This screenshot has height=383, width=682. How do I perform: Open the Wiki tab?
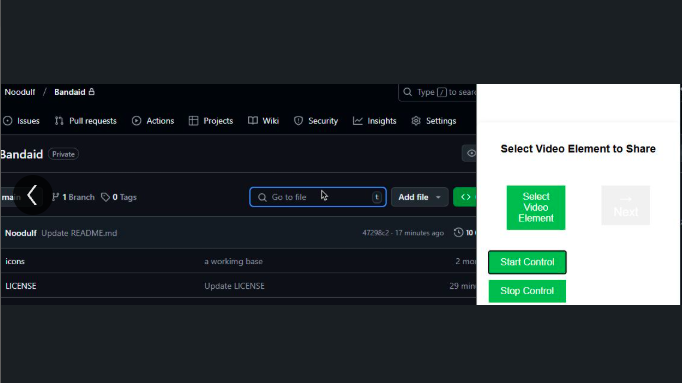(x=264, y=121)
